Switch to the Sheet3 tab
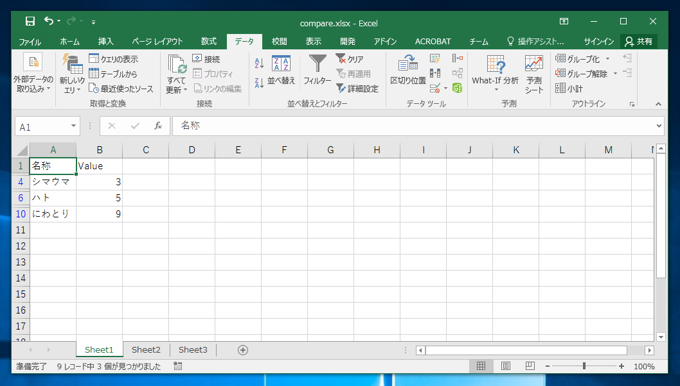This screenshot has width=680, height=386. click(x=193, y=350)
